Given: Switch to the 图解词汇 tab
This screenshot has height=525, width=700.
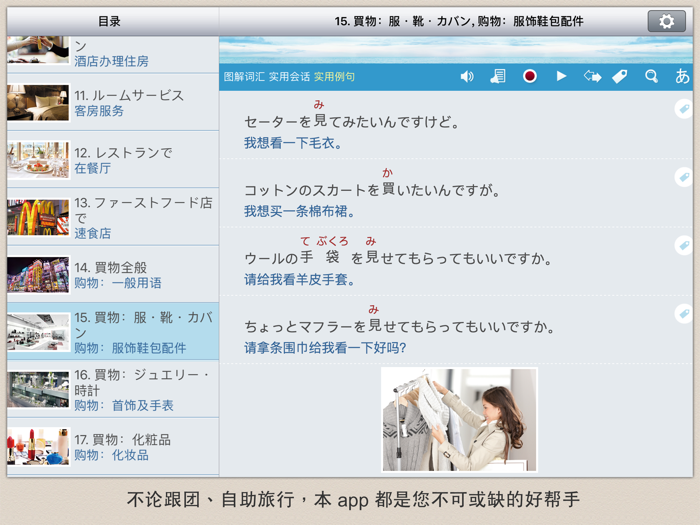Looking at the screenshot, I should (x=244, y=77).
